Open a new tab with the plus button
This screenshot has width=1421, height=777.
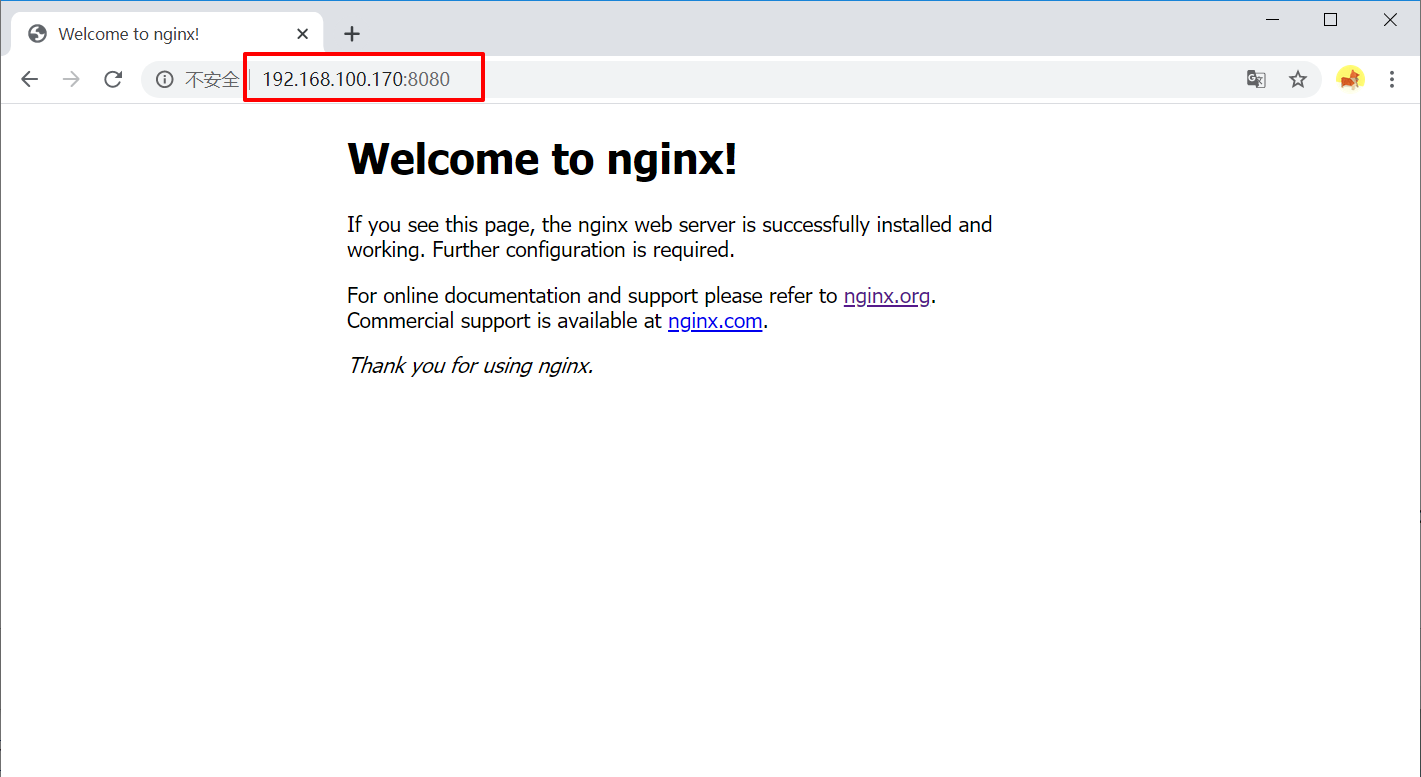pos(351,34)
